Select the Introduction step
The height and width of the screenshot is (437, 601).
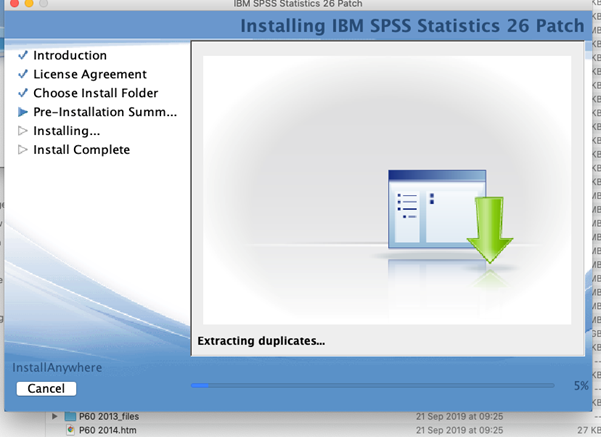click(x=70, y=55)
